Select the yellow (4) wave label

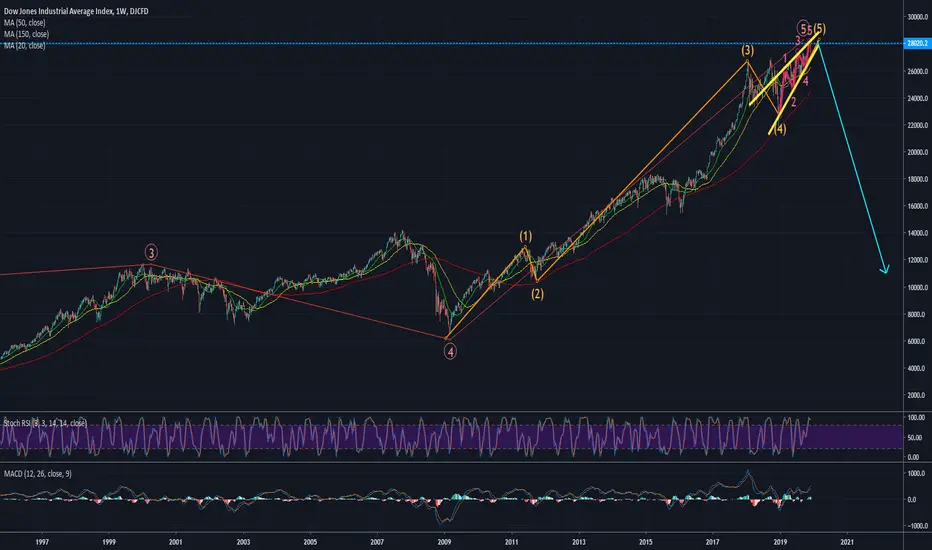780,129
